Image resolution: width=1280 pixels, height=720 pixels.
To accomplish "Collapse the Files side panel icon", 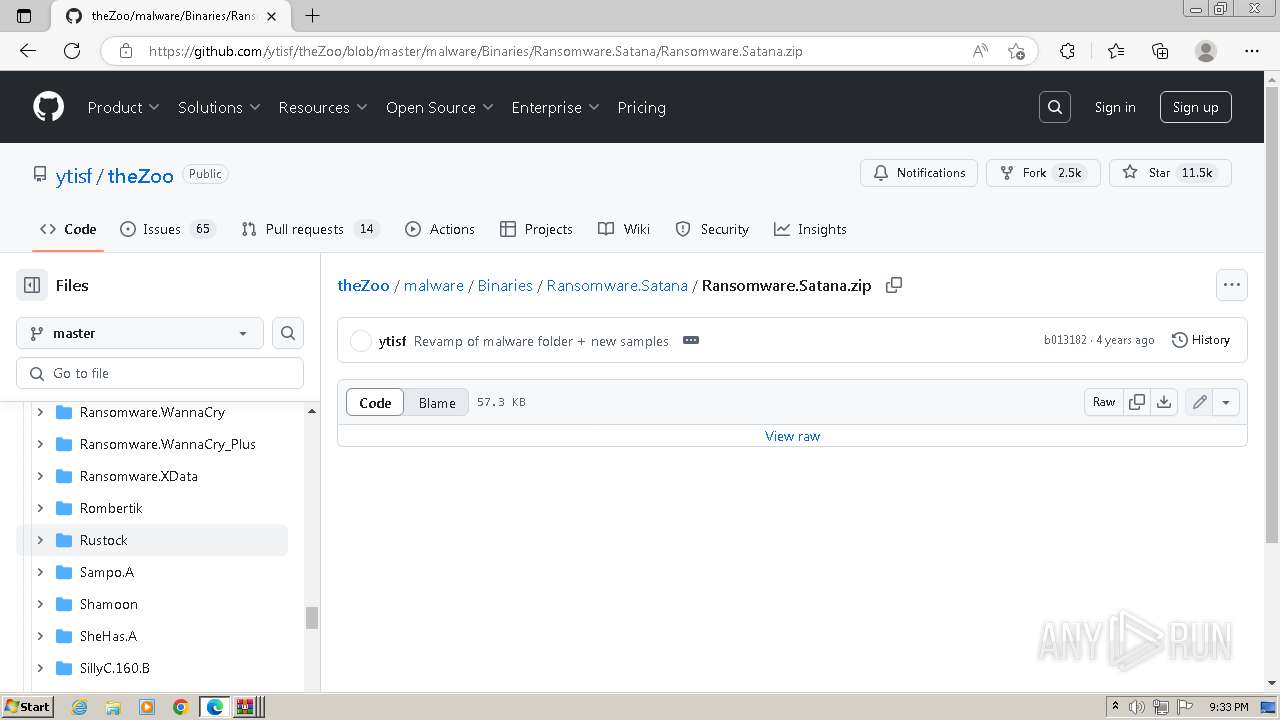I will pos(32,285).
